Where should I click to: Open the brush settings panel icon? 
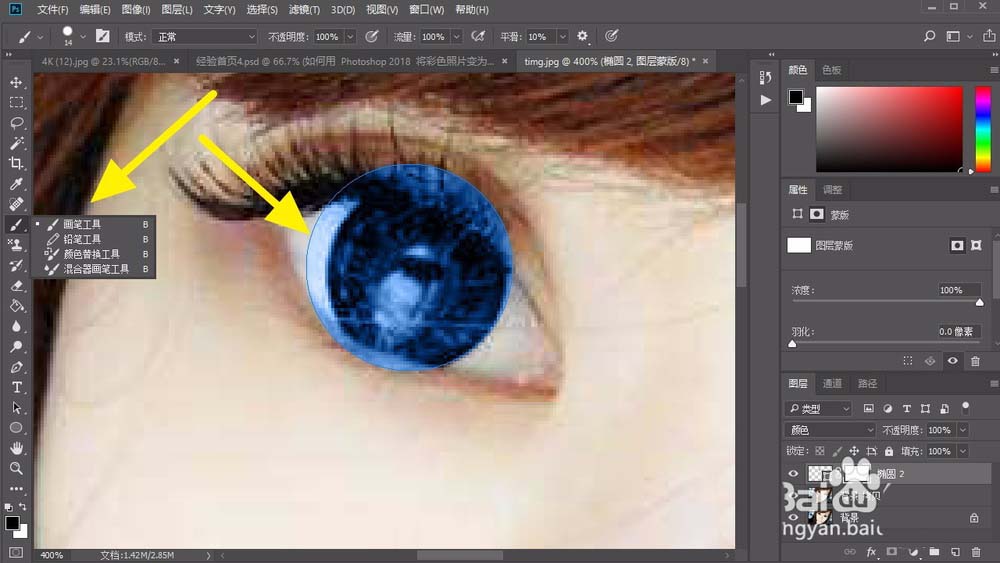click(x=102, y=36)
